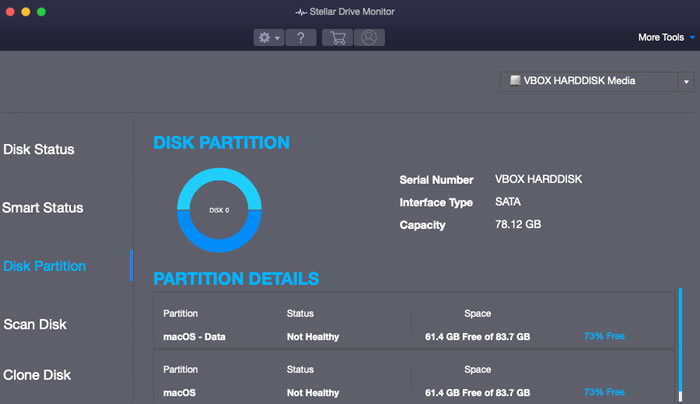Click 61.4 GB Free space for macOS partition

pos(477,393)
